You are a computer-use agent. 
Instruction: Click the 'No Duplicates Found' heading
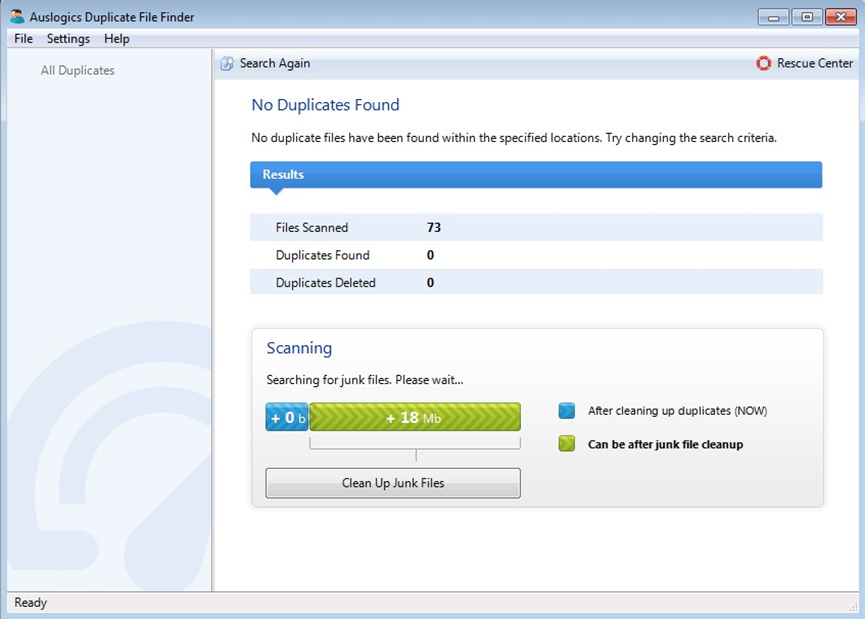(x=325, y=105)
